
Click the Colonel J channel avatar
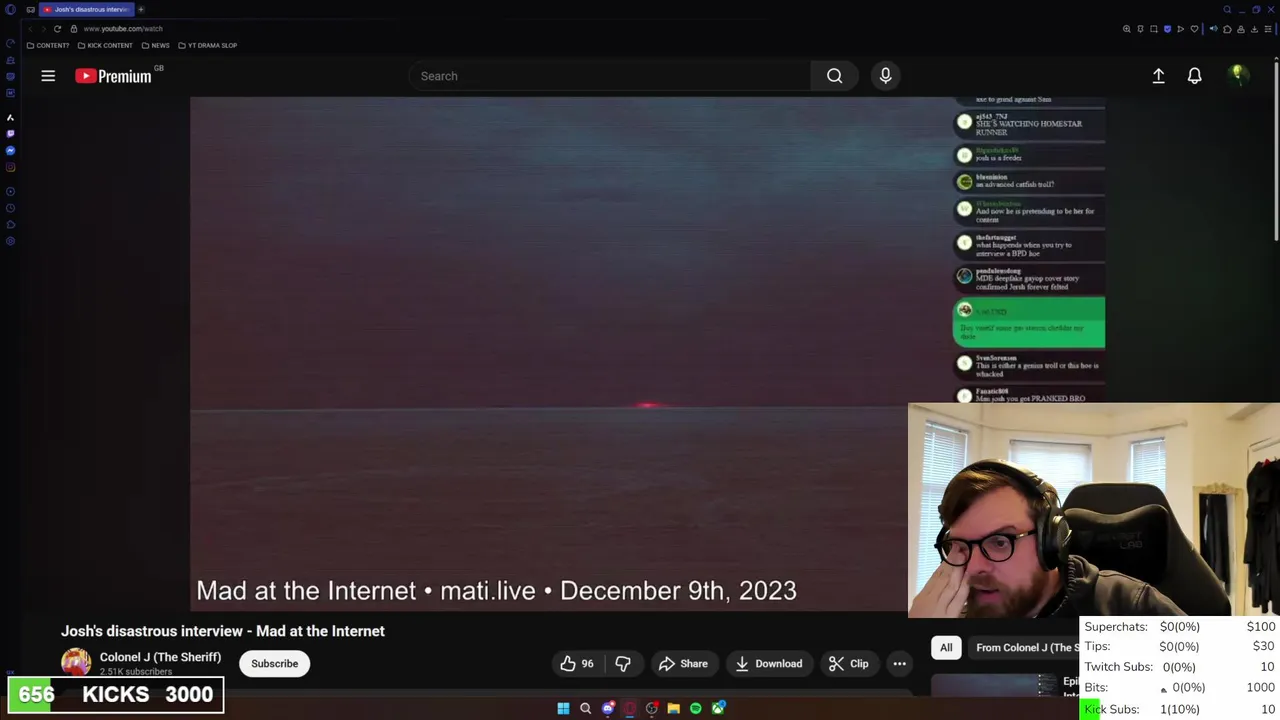pyautogui.click(x=76, y=663)
